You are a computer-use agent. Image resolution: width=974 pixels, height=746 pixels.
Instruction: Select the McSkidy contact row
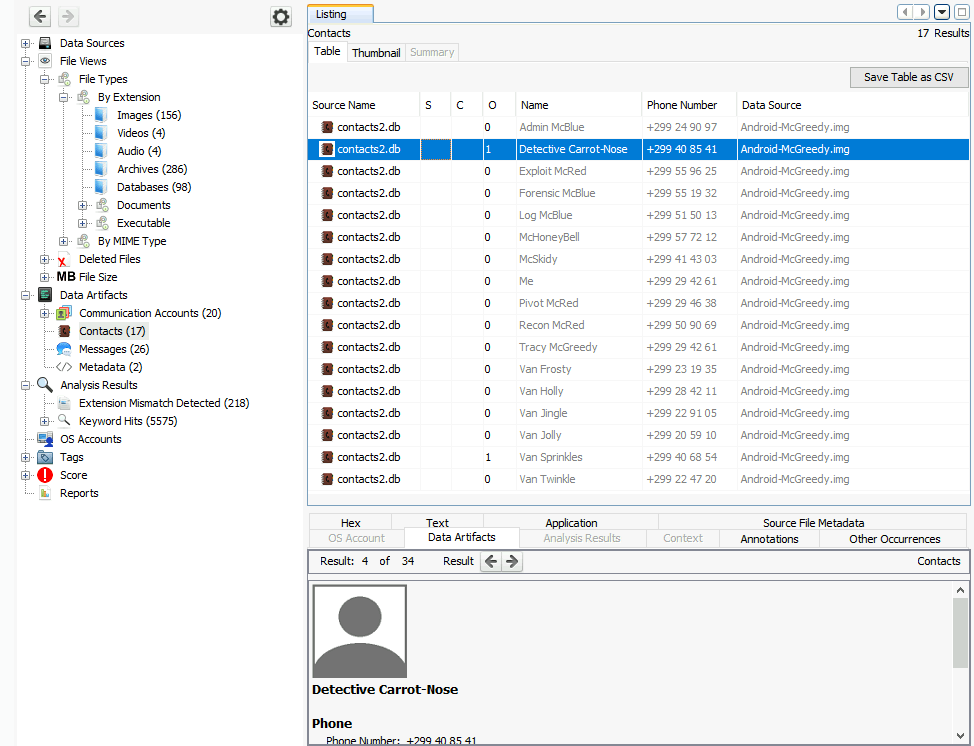[639, 259]
